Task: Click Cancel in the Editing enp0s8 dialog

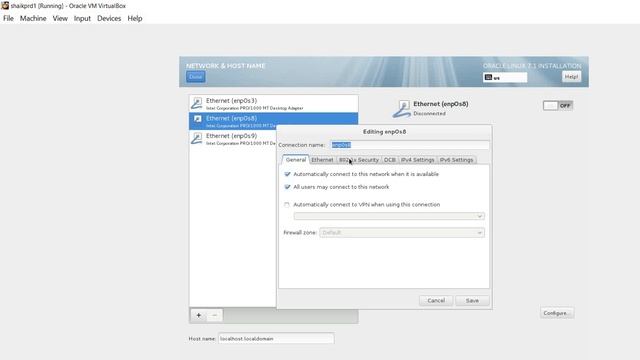Action: click(436, 300)
